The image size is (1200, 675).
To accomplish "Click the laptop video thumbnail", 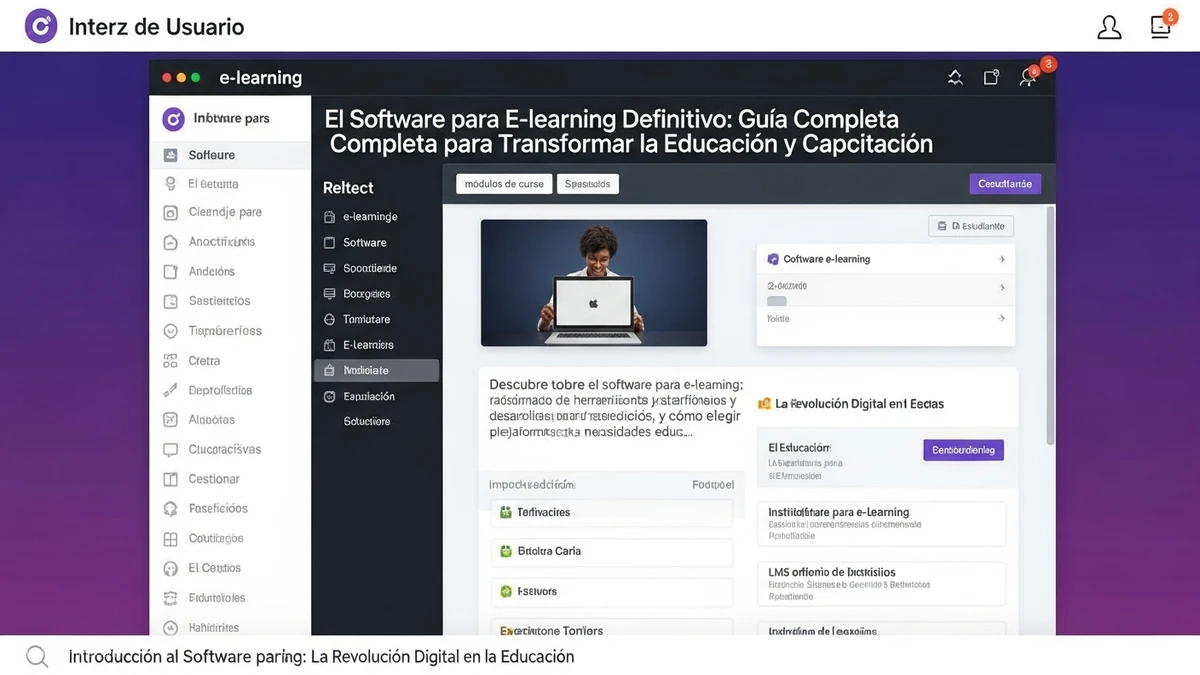I will [x=594, y=283].
